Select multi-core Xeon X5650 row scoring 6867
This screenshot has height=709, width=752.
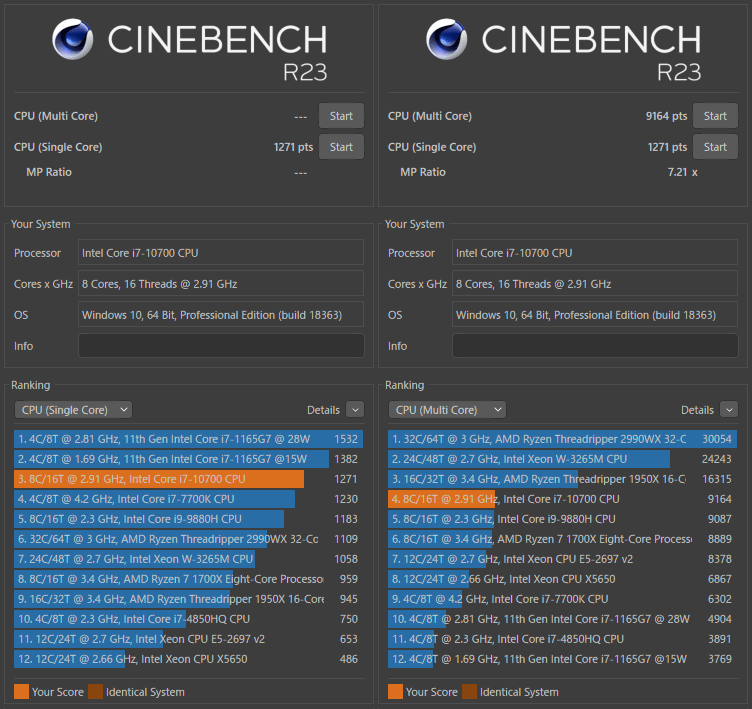click(563, 579)
